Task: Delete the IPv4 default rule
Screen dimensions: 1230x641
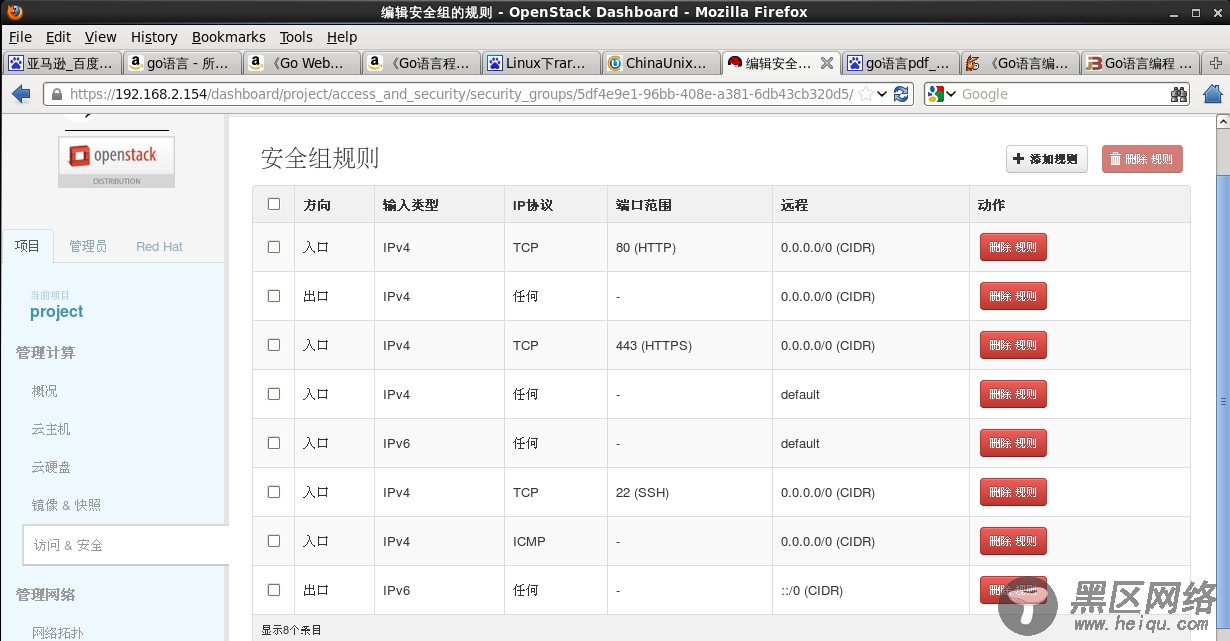Action: click(1013, 394)
